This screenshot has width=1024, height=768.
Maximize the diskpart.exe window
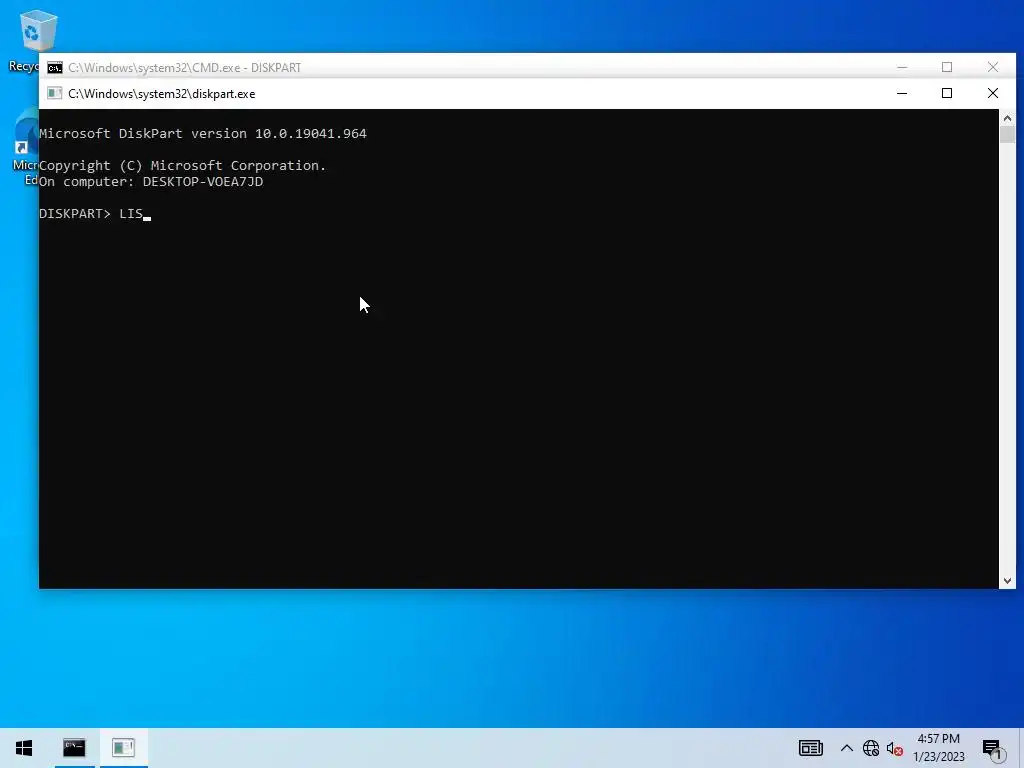tap(947, 93)
